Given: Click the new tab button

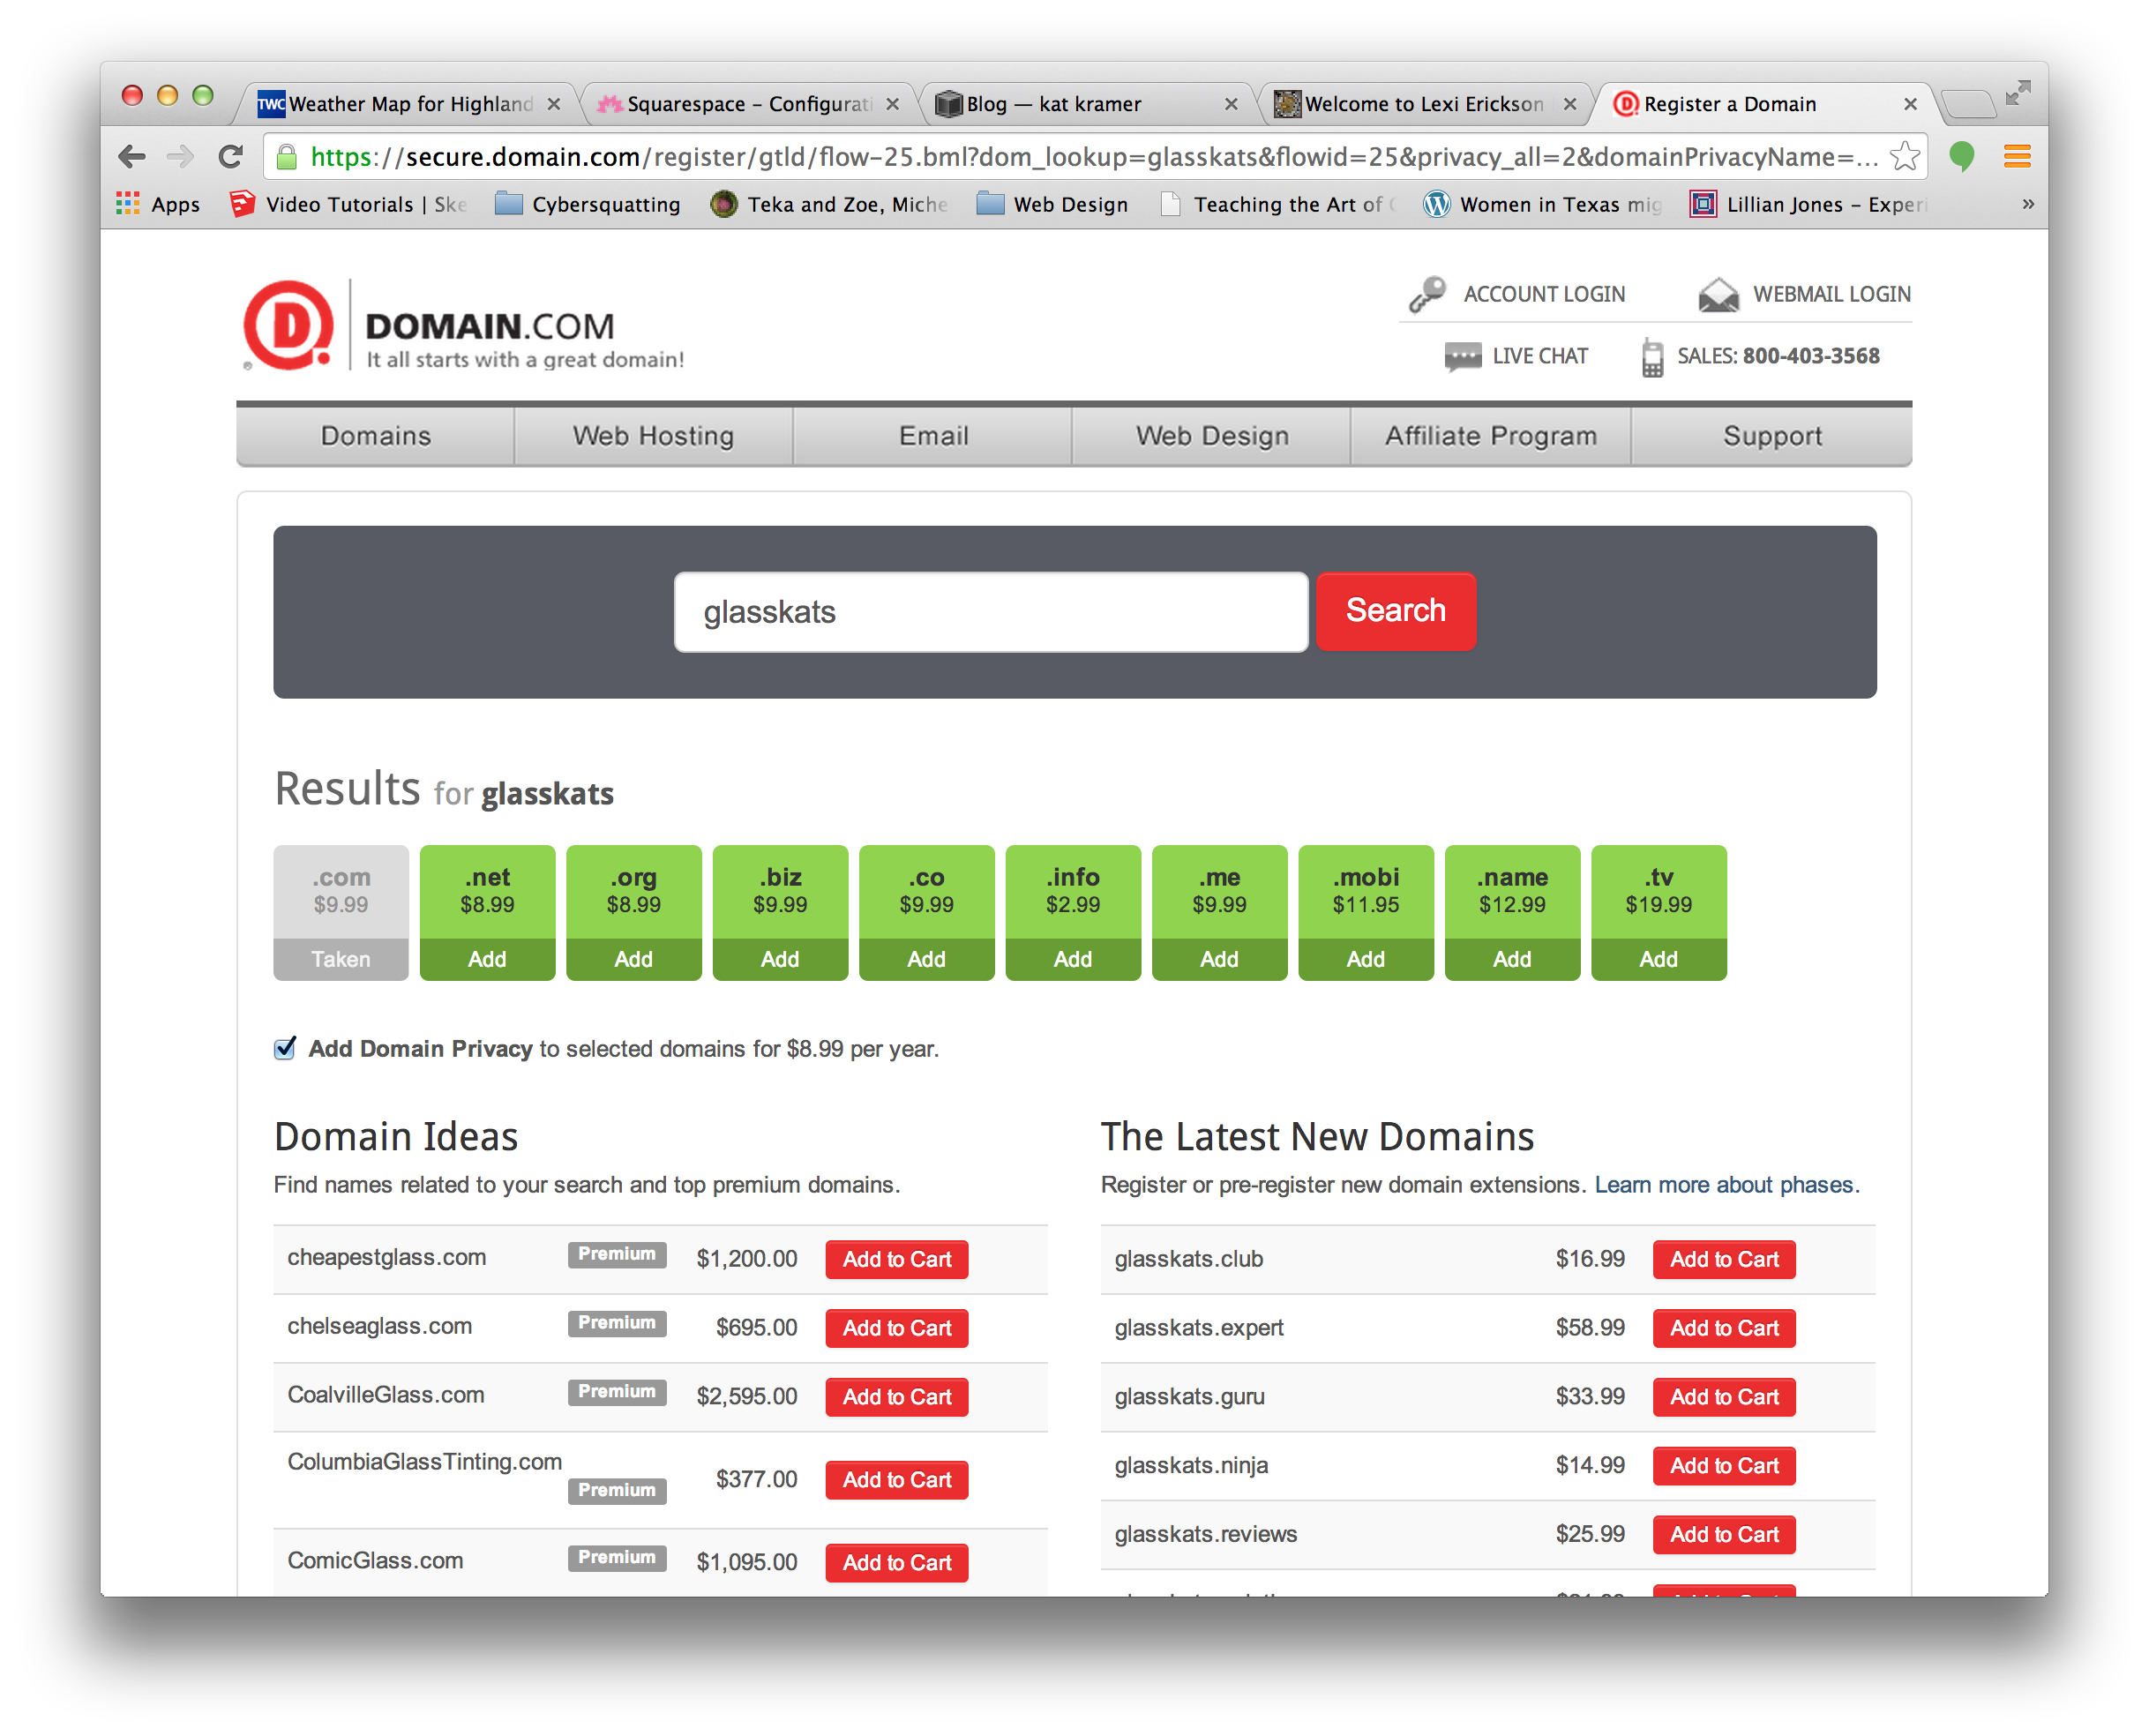Looking at the screenshot, I should pyautogui.click(x=1967, y=103).
